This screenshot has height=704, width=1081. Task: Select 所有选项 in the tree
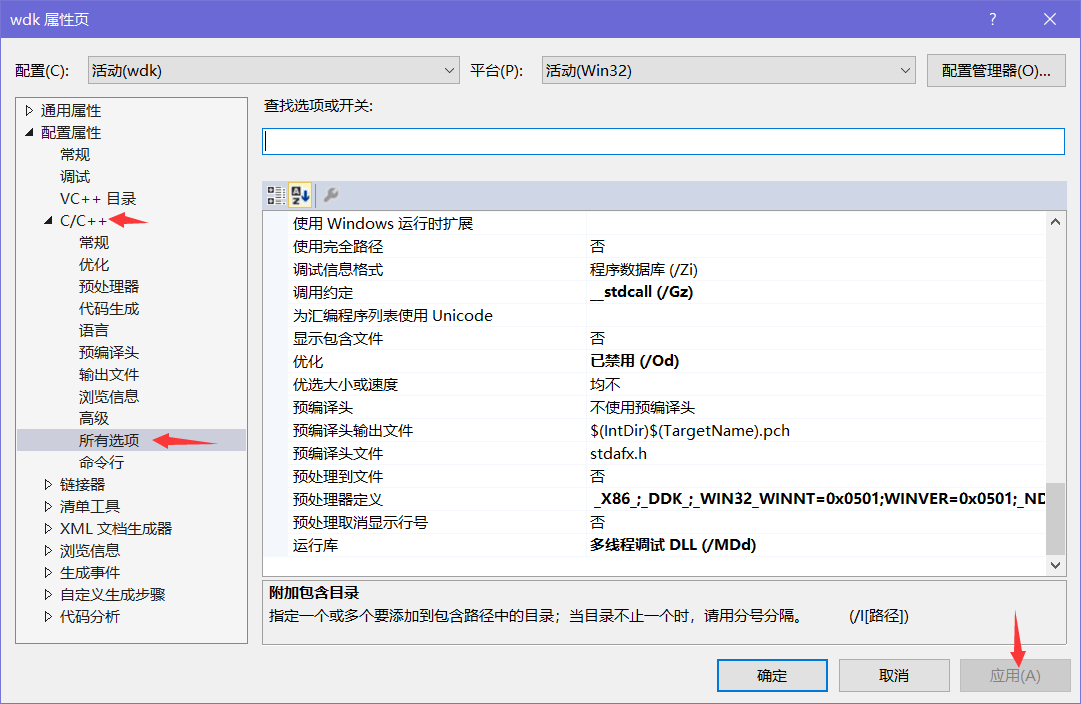click(x=109, y=441)
